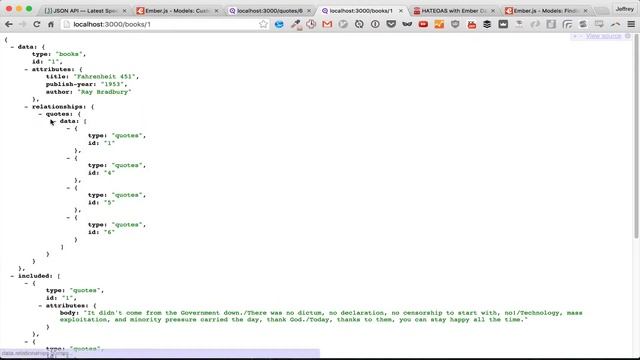Click the clock extension icon
The width and height of the screenshot is (640, 360).
[311, 24]
